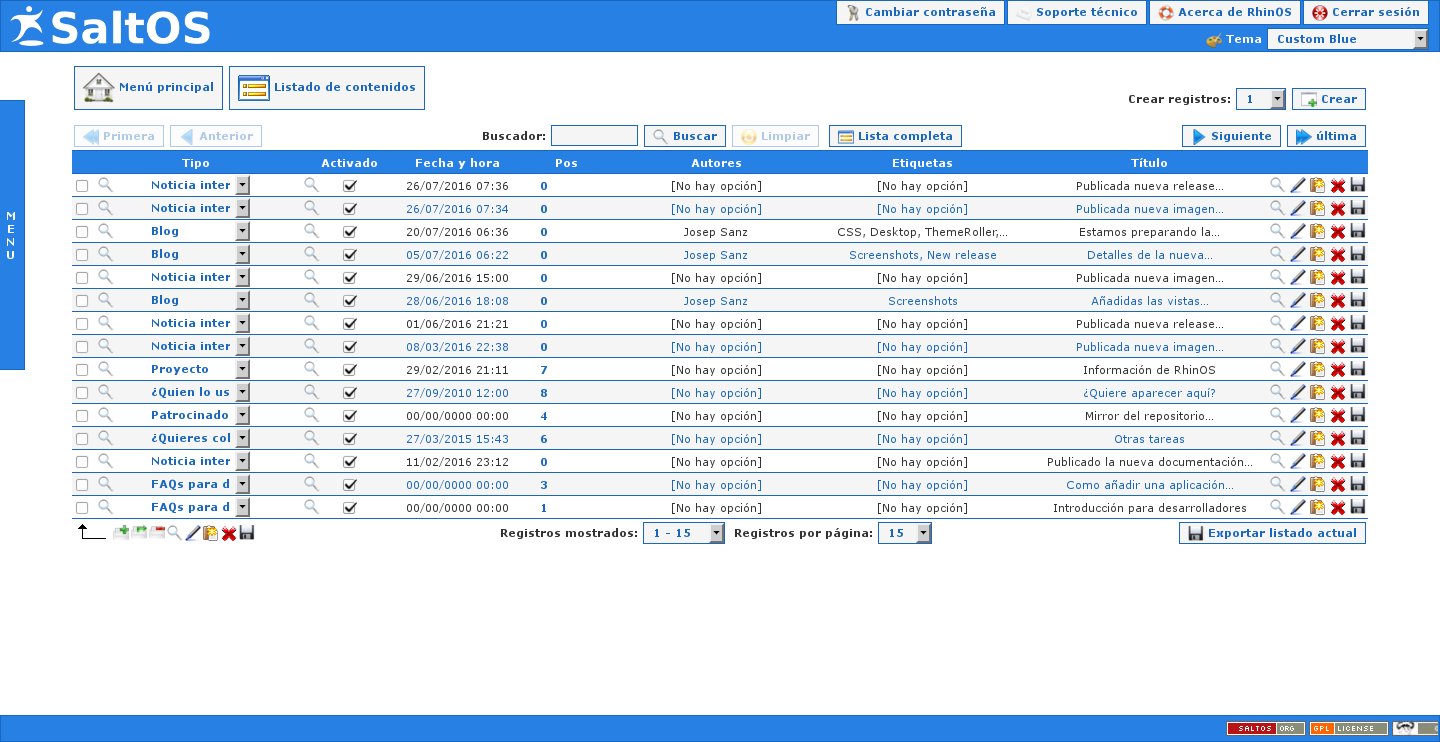Click the pencil edit icon in the first row
Screen dimensions: 1440x742
pyautogui.click(x=1297, y=185)
